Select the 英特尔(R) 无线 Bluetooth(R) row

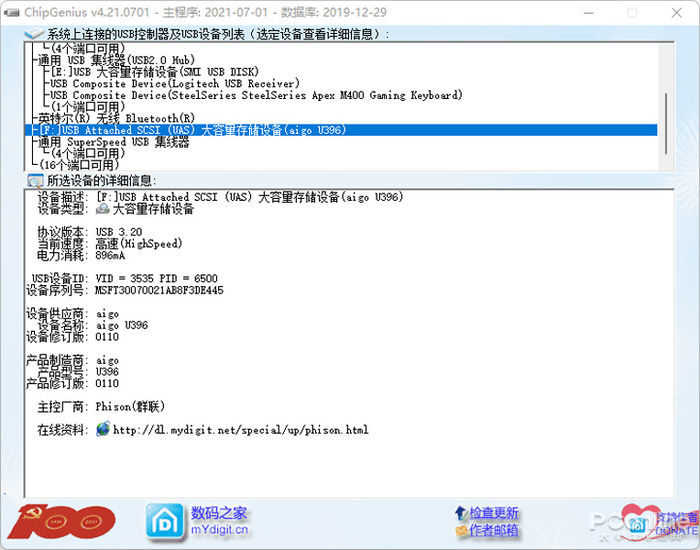[117, 118]
